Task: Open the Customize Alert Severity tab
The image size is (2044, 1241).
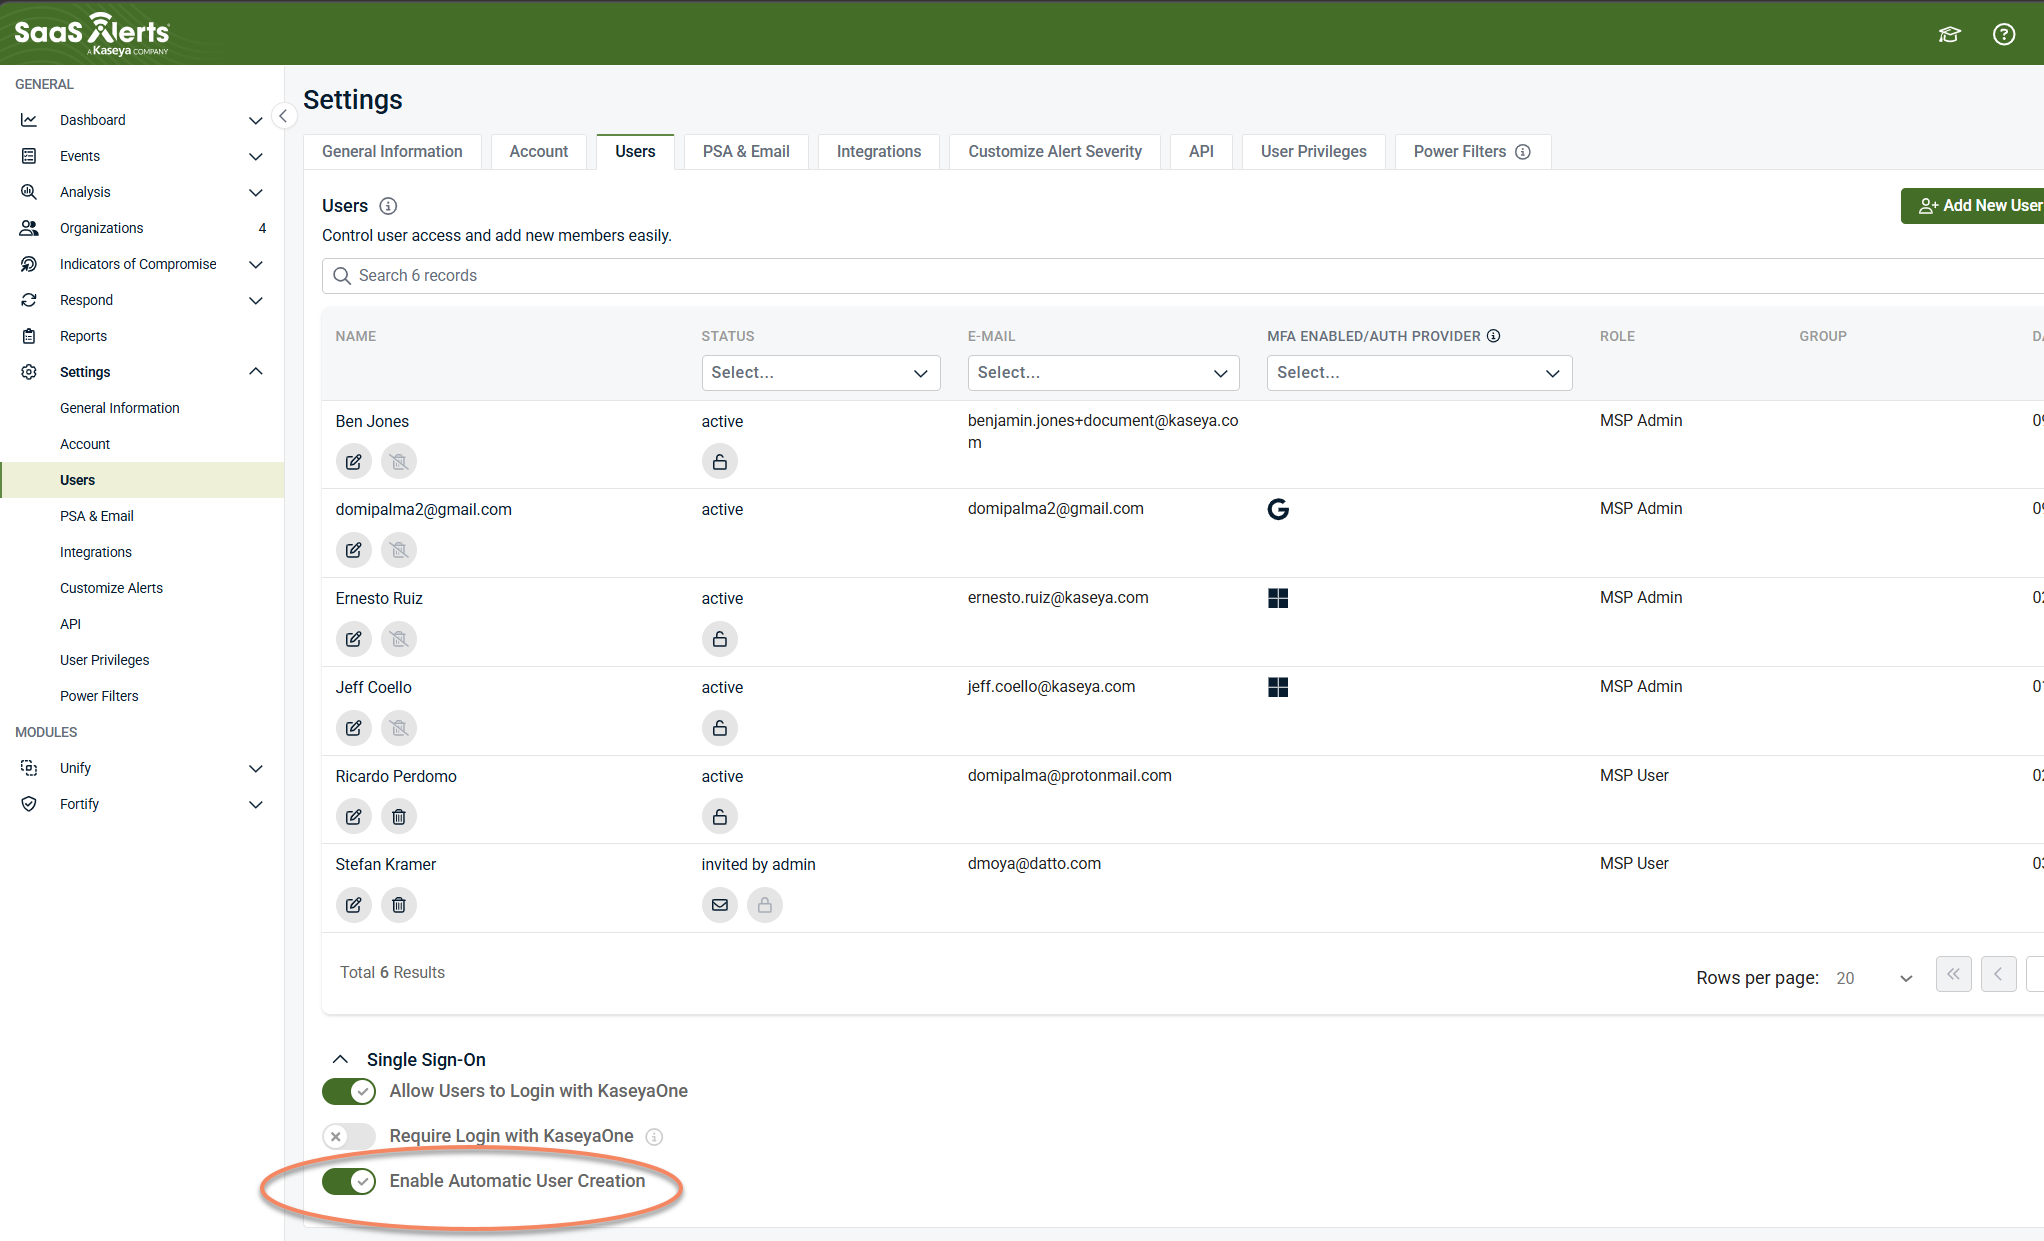Action: click(x=1055, y=152)
